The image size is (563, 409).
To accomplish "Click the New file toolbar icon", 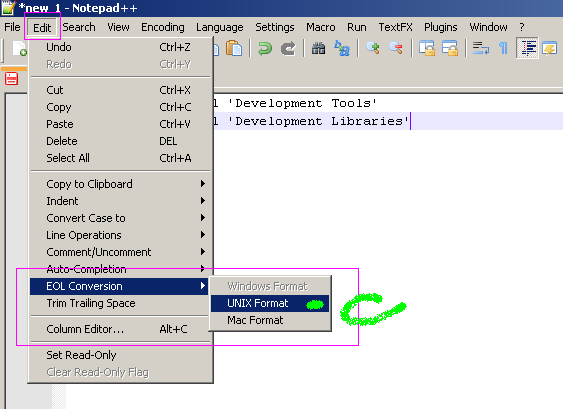I will (19, 48).
